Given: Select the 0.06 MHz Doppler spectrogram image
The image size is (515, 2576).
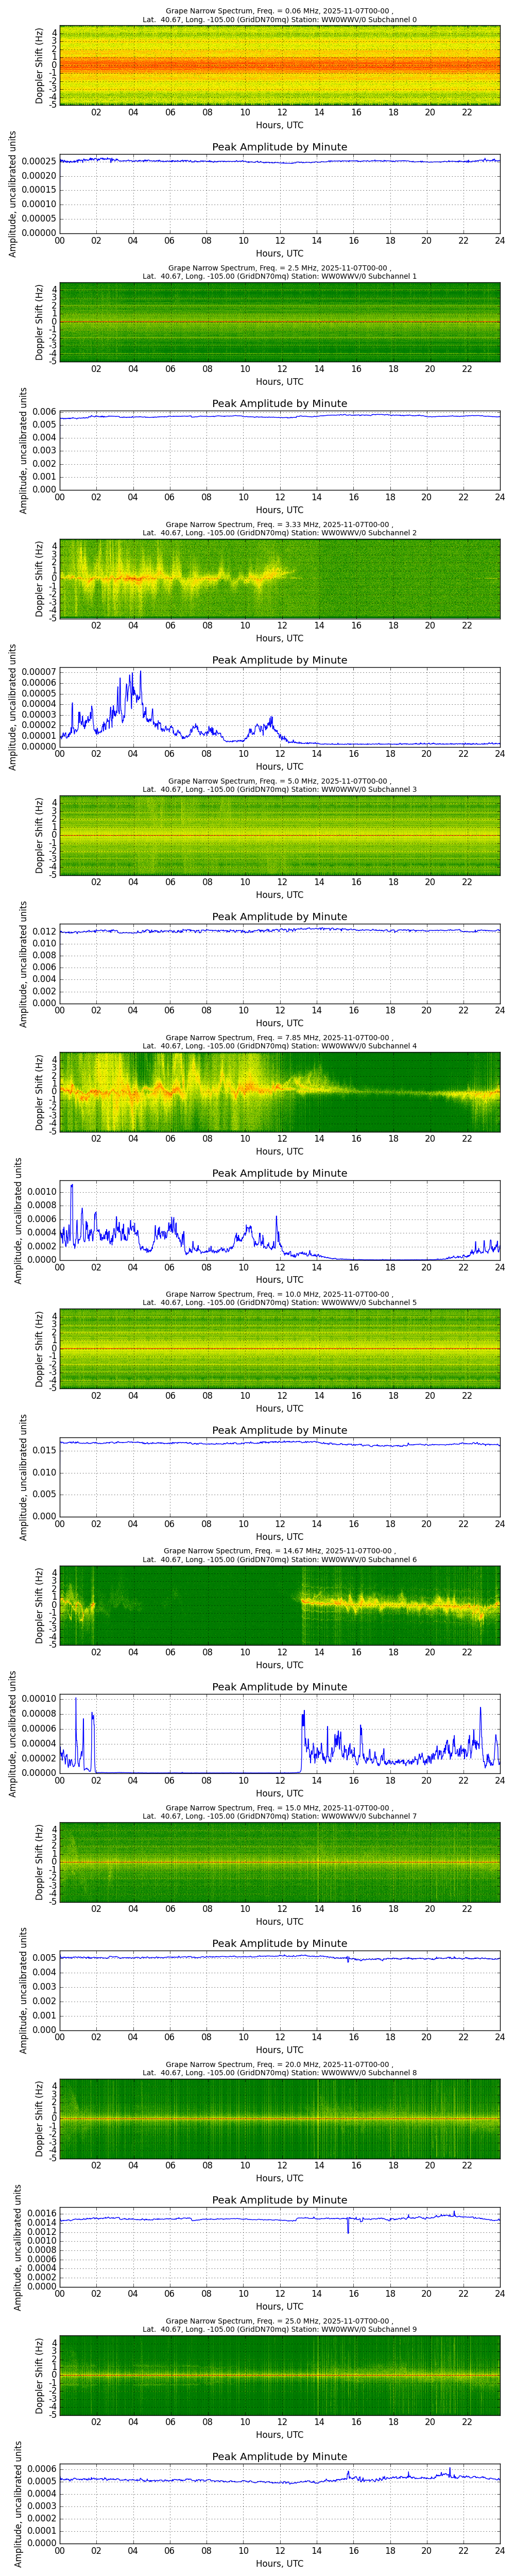Looking at the screenshot, I should tap(279, 65).
